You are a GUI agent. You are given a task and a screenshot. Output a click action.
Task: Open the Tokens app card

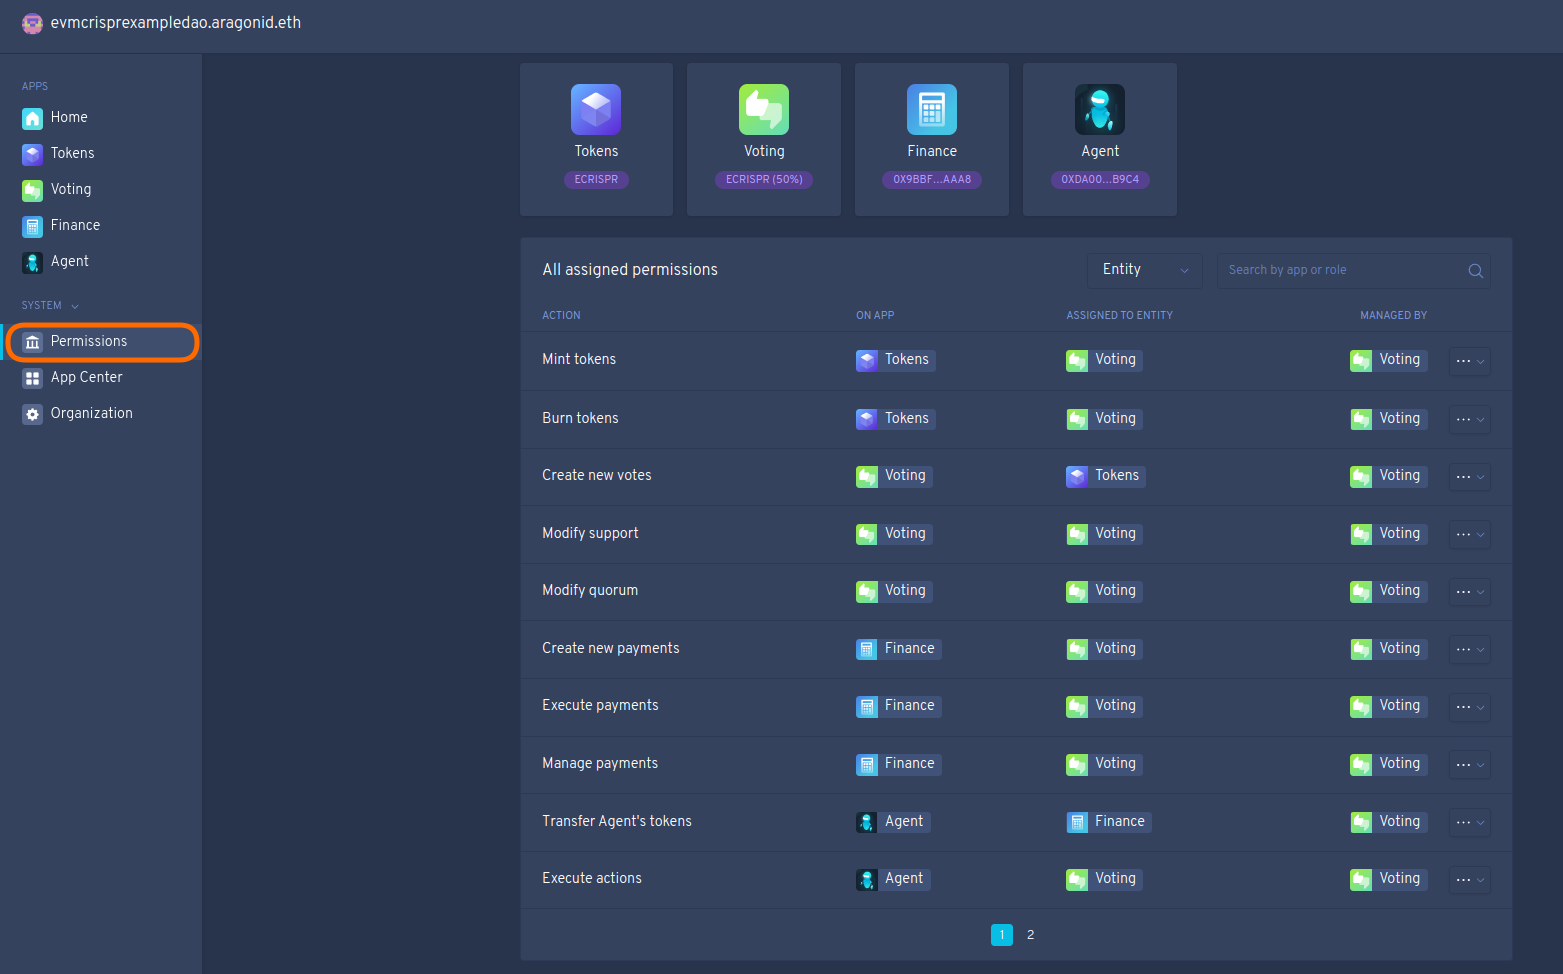point(596,139)
